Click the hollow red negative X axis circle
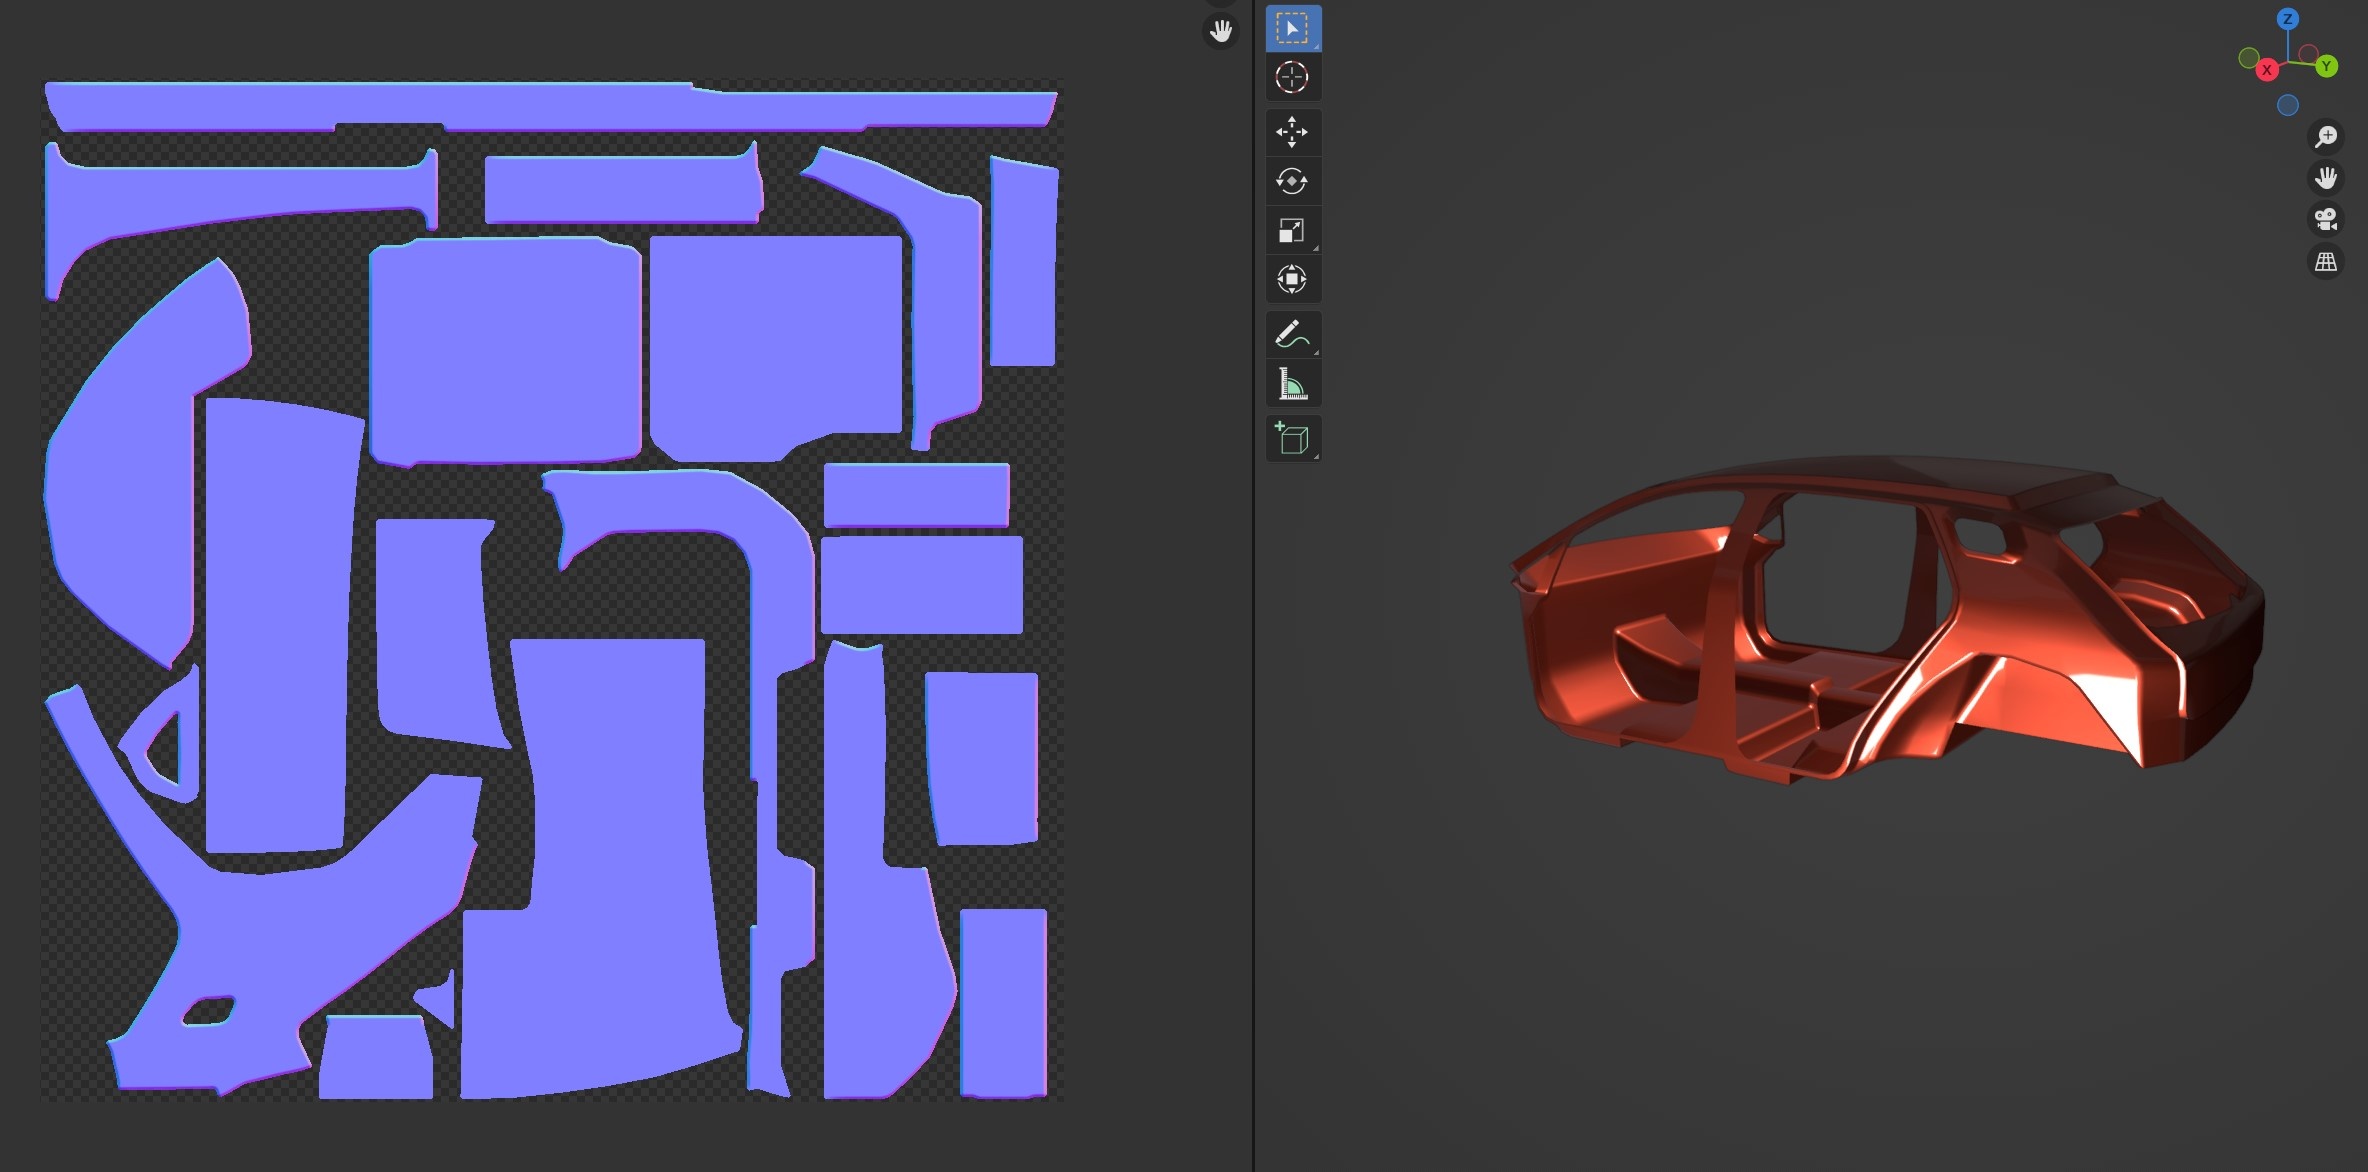The height and width of the screenshot is (1172, 2368). (2309, 54)
